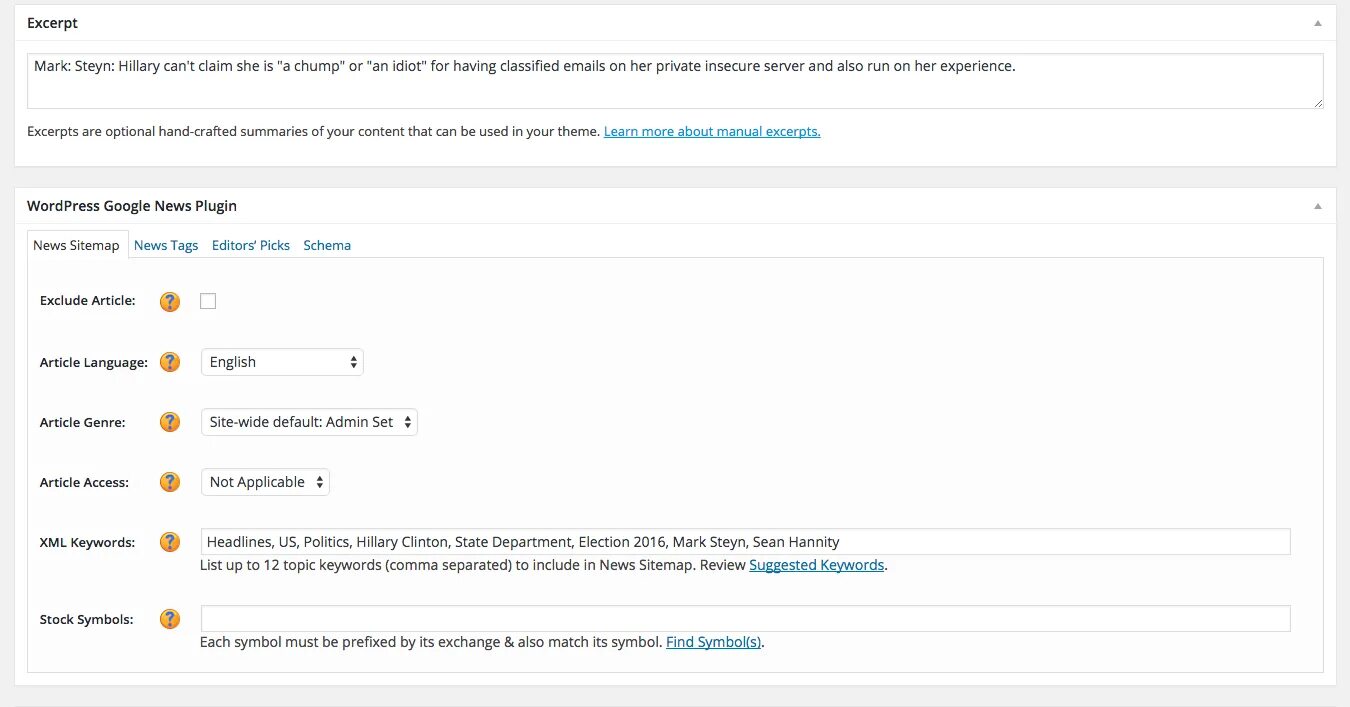
Task: Click into the Excerpt text area
Action: [675, 81]
